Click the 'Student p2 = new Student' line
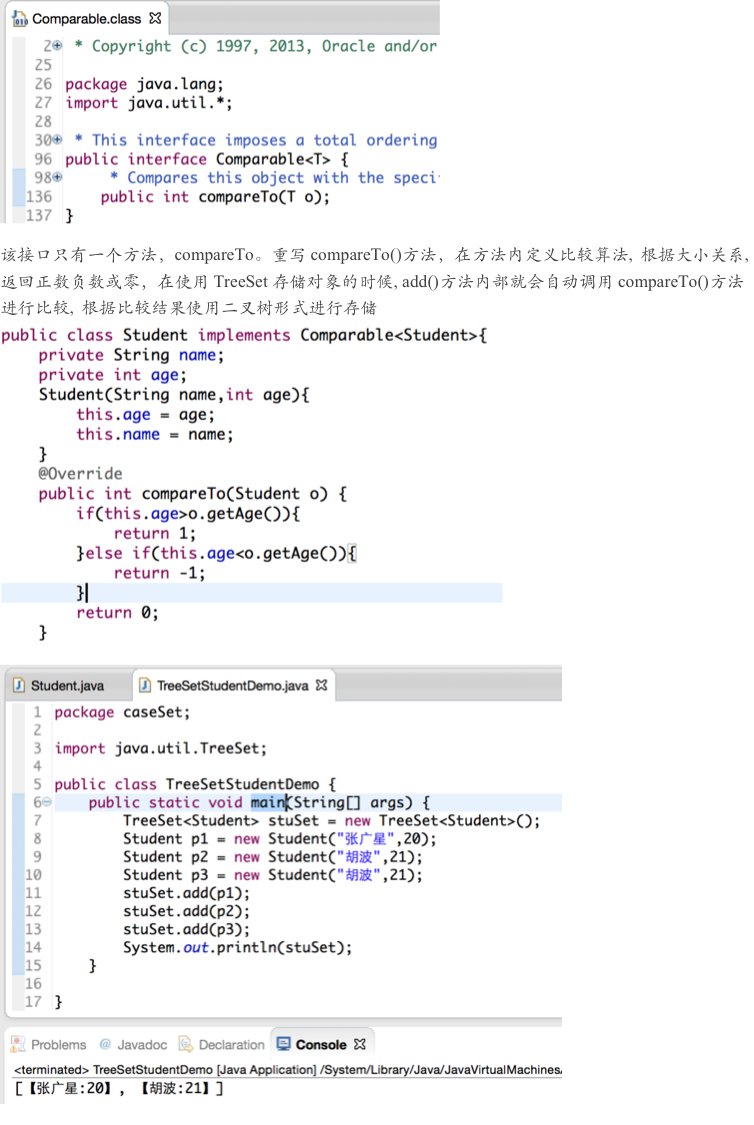754x1125 pixels. point(273,857)
